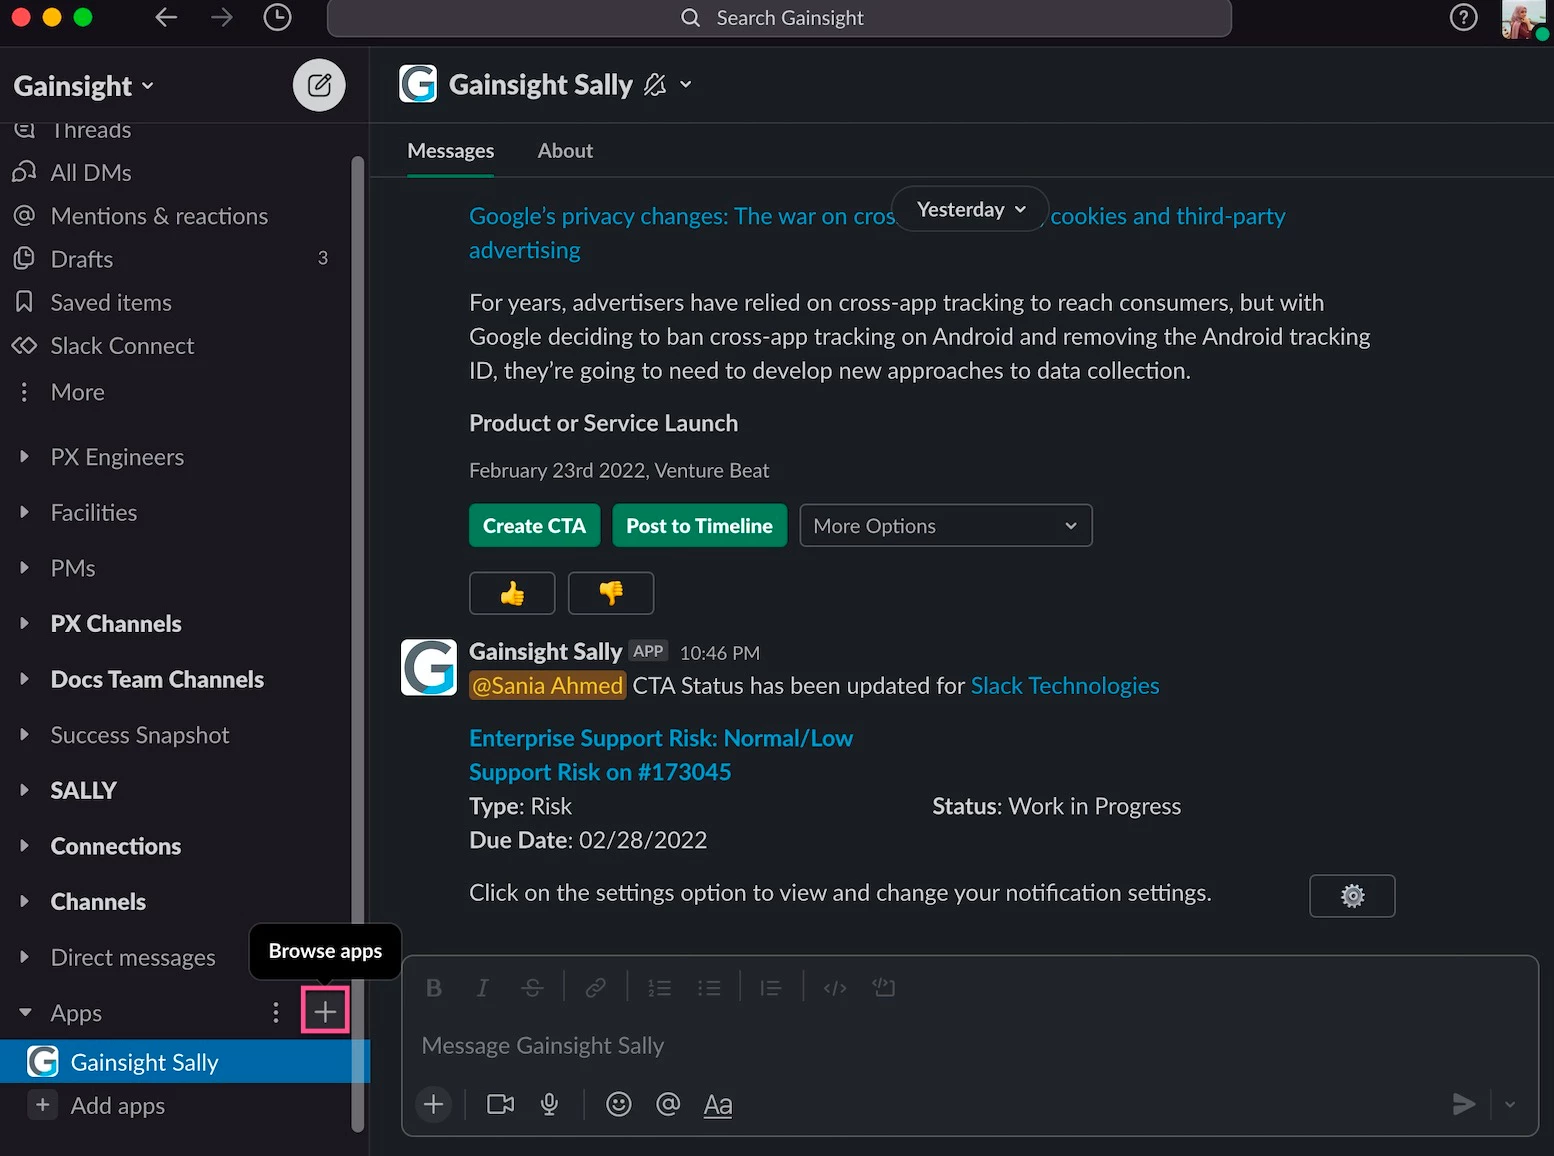Open the Slack Technologies link
Viewport: 1554px width, 1156px height.
(1065, 686)
